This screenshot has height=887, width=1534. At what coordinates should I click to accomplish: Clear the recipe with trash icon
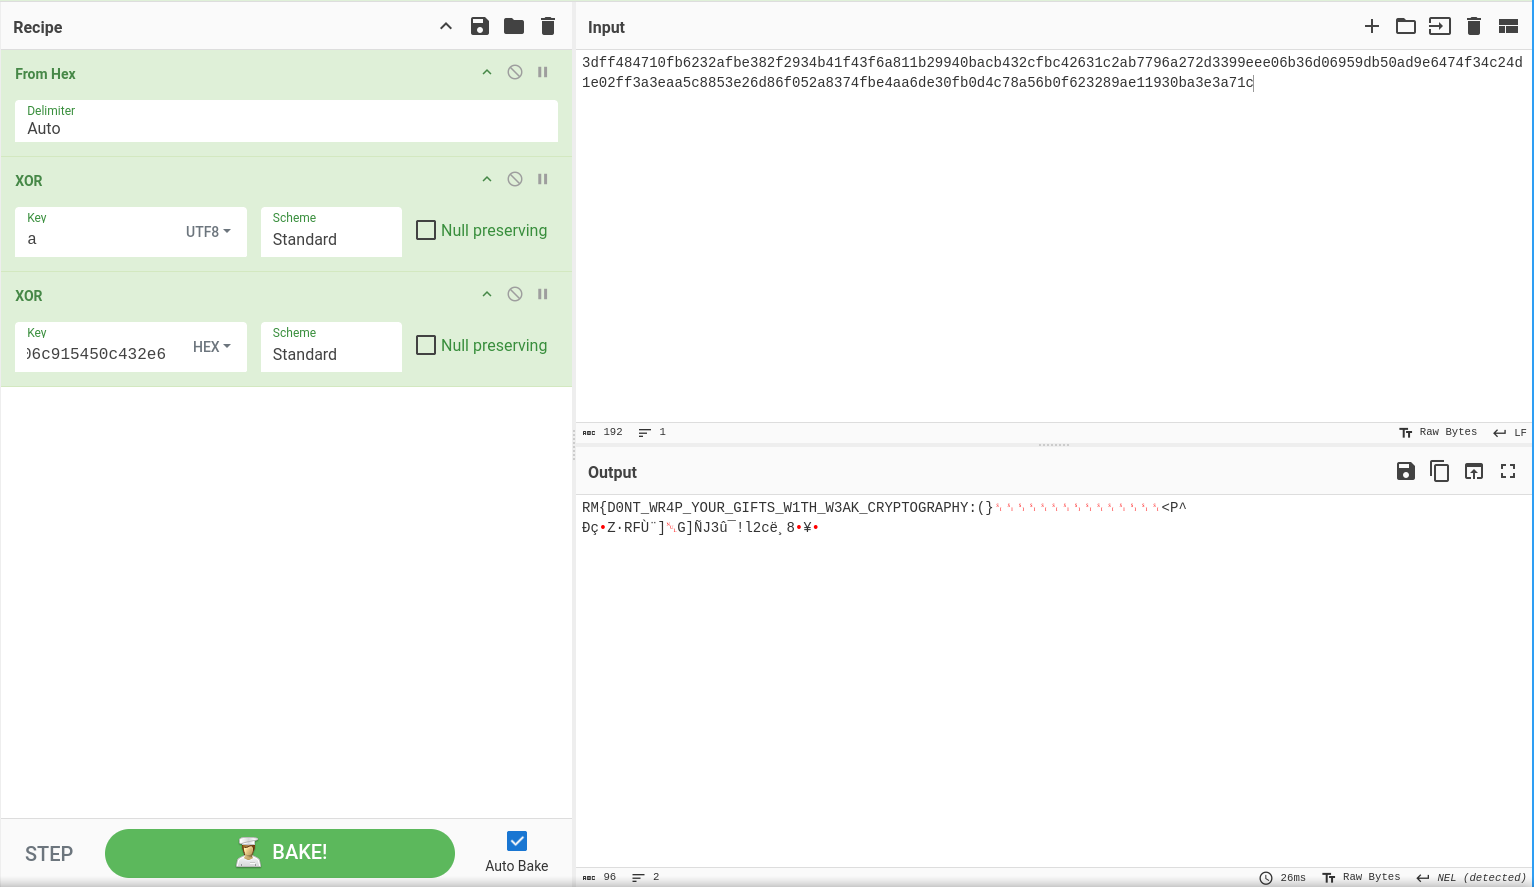548,26
